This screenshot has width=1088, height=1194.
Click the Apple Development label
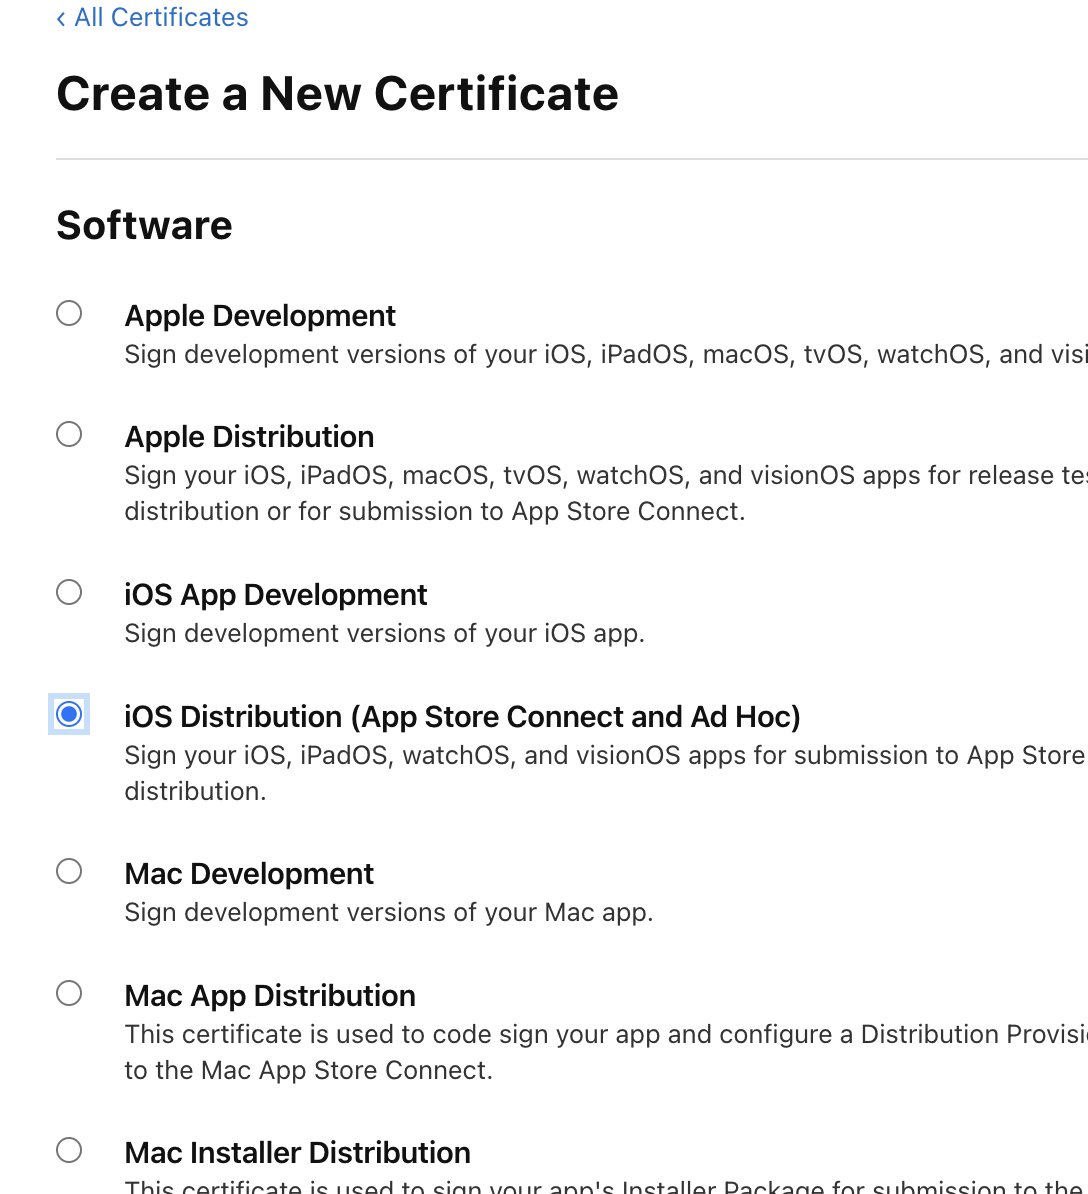pyautogui.click(x=260, y=316)
